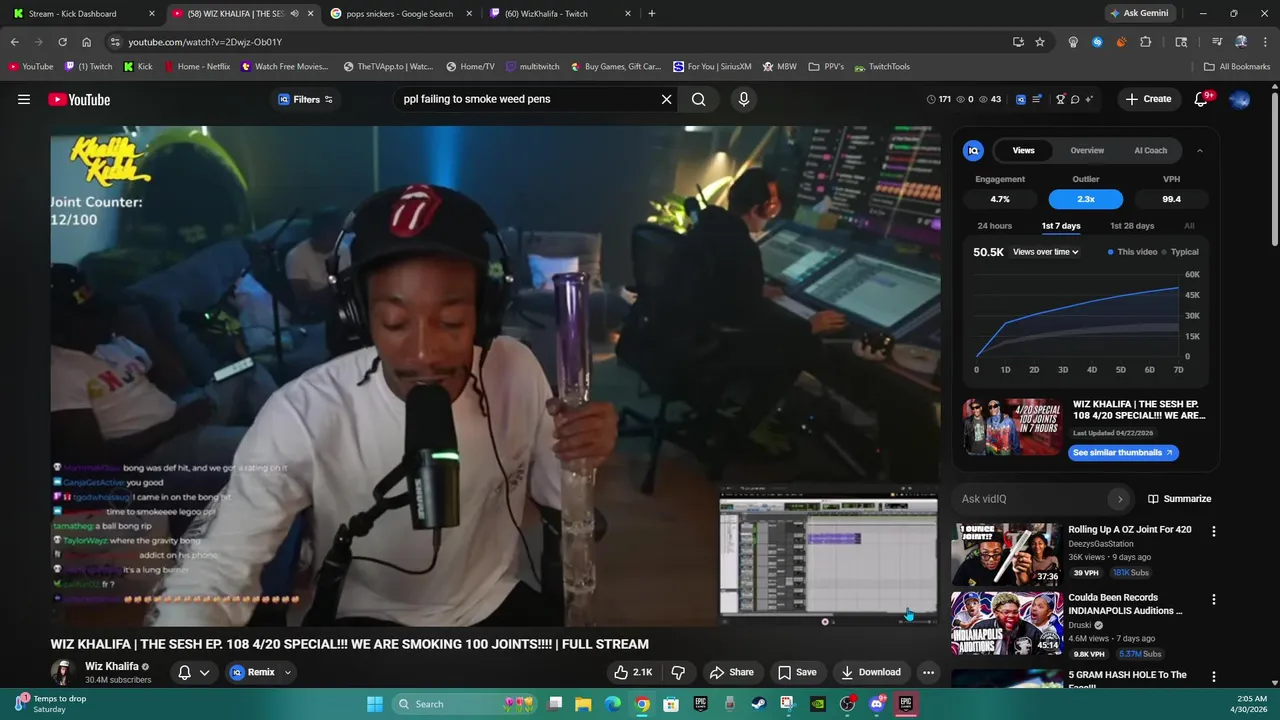Open options for 5 Gram Hash Hole video
The image size is (1280, 720).
[1214, 677]
